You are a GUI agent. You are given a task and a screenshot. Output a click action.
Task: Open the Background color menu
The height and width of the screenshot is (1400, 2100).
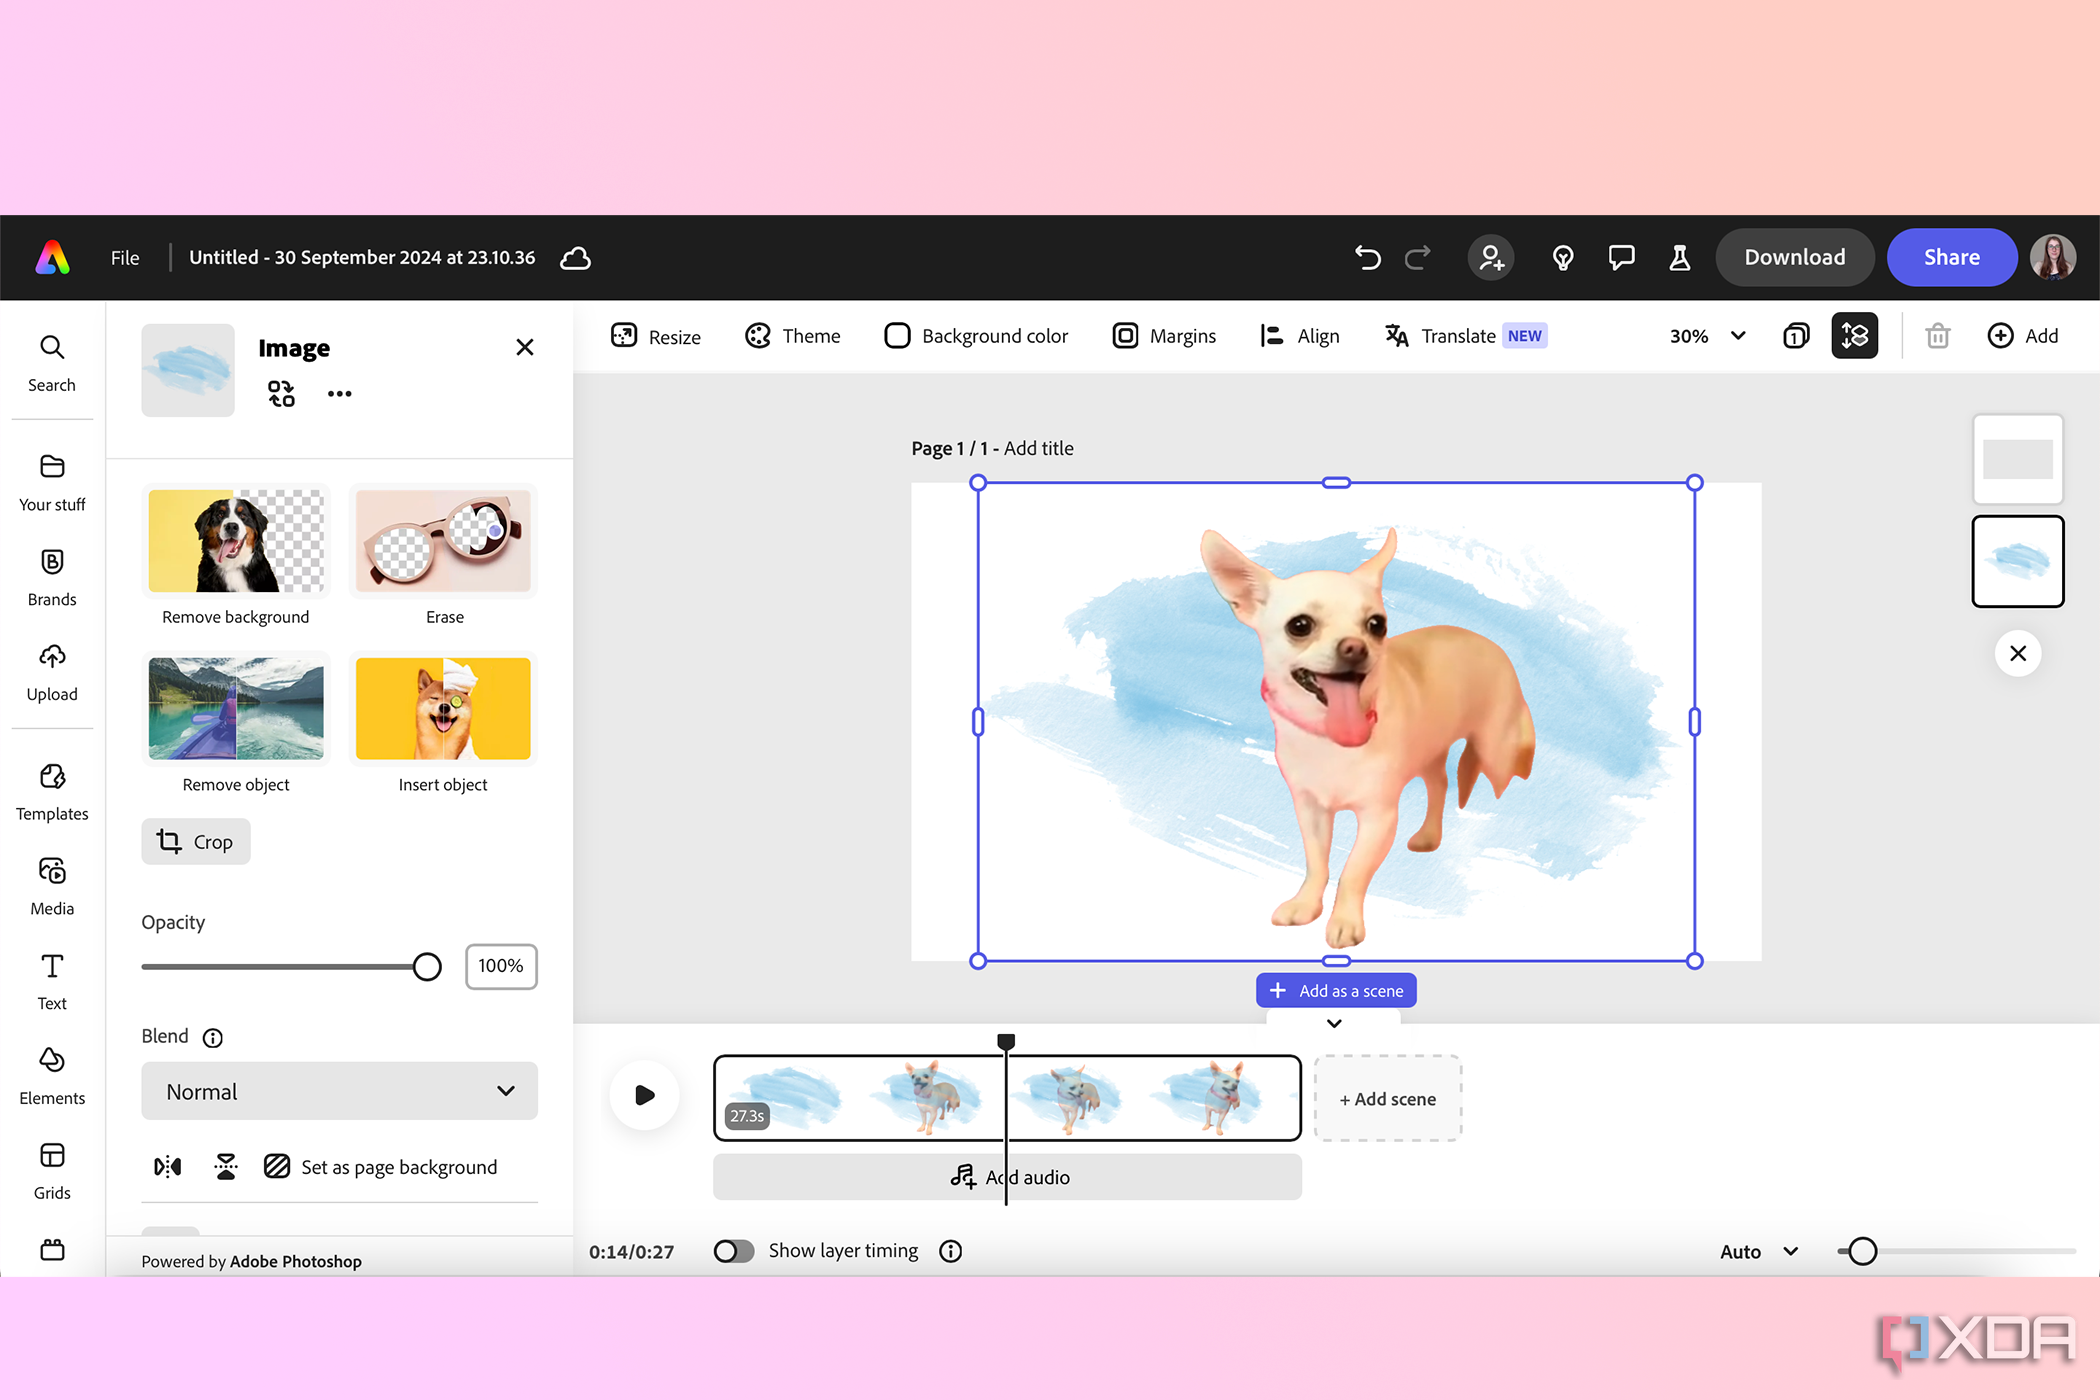975,336
